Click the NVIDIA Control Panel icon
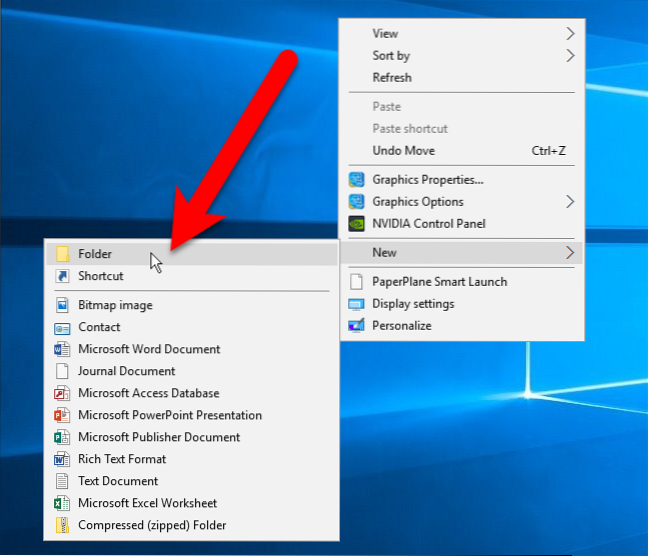The image size is (648, 556). point(356,224)
